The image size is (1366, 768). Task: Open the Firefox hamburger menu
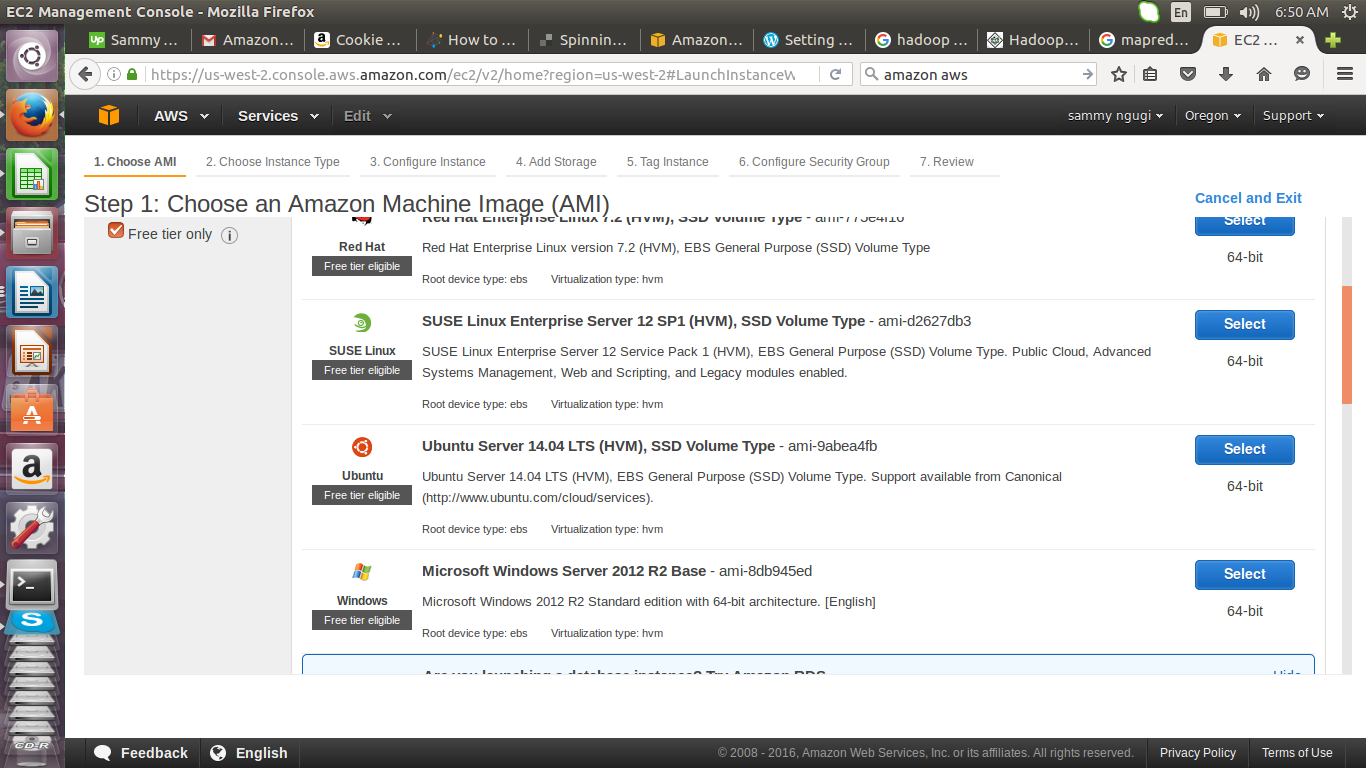[x=1344, y=74]
